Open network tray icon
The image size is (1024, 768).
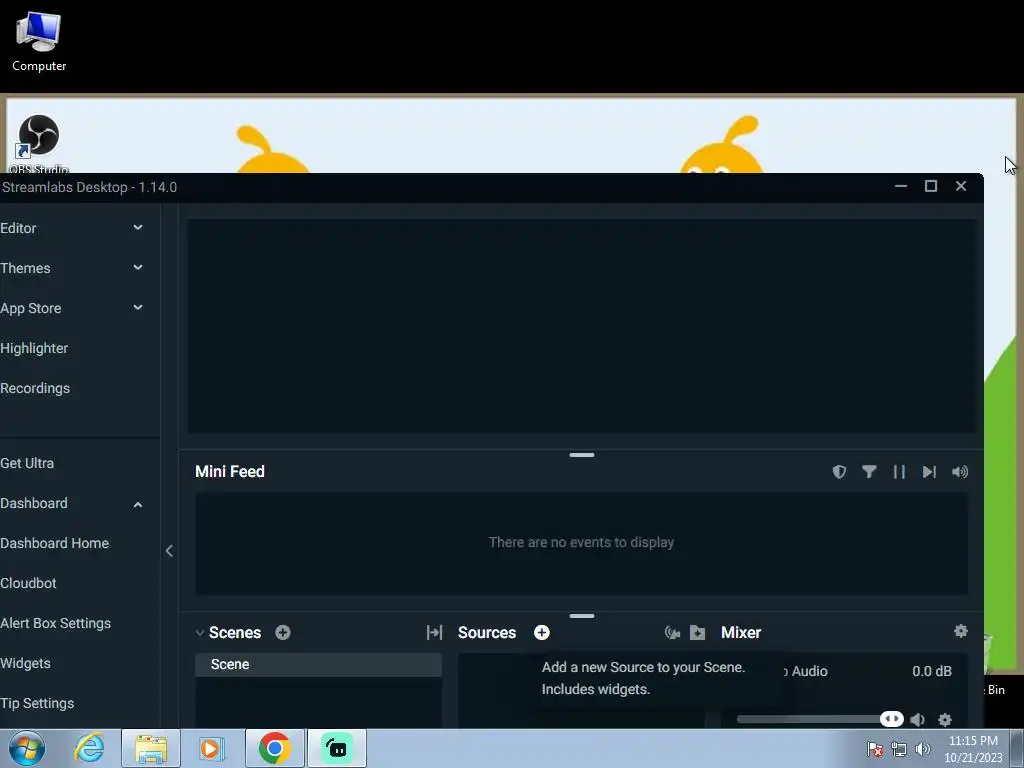899,749
